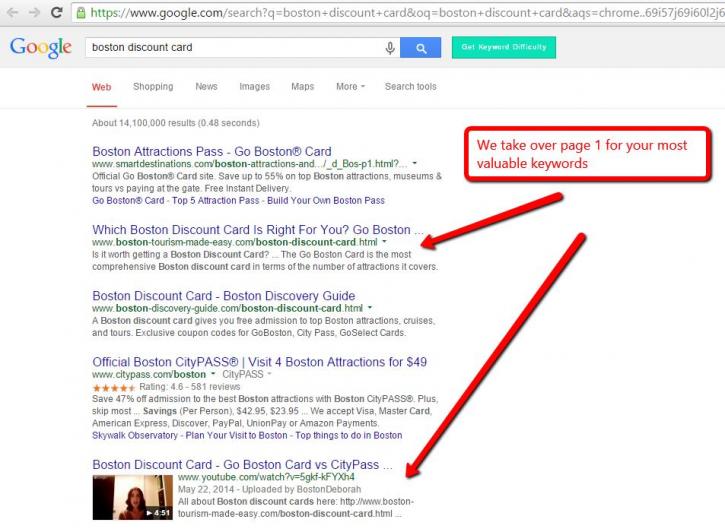Click 'All about Boston discount cards here' snippet
The image size is (725, 529).
[296, 508]
